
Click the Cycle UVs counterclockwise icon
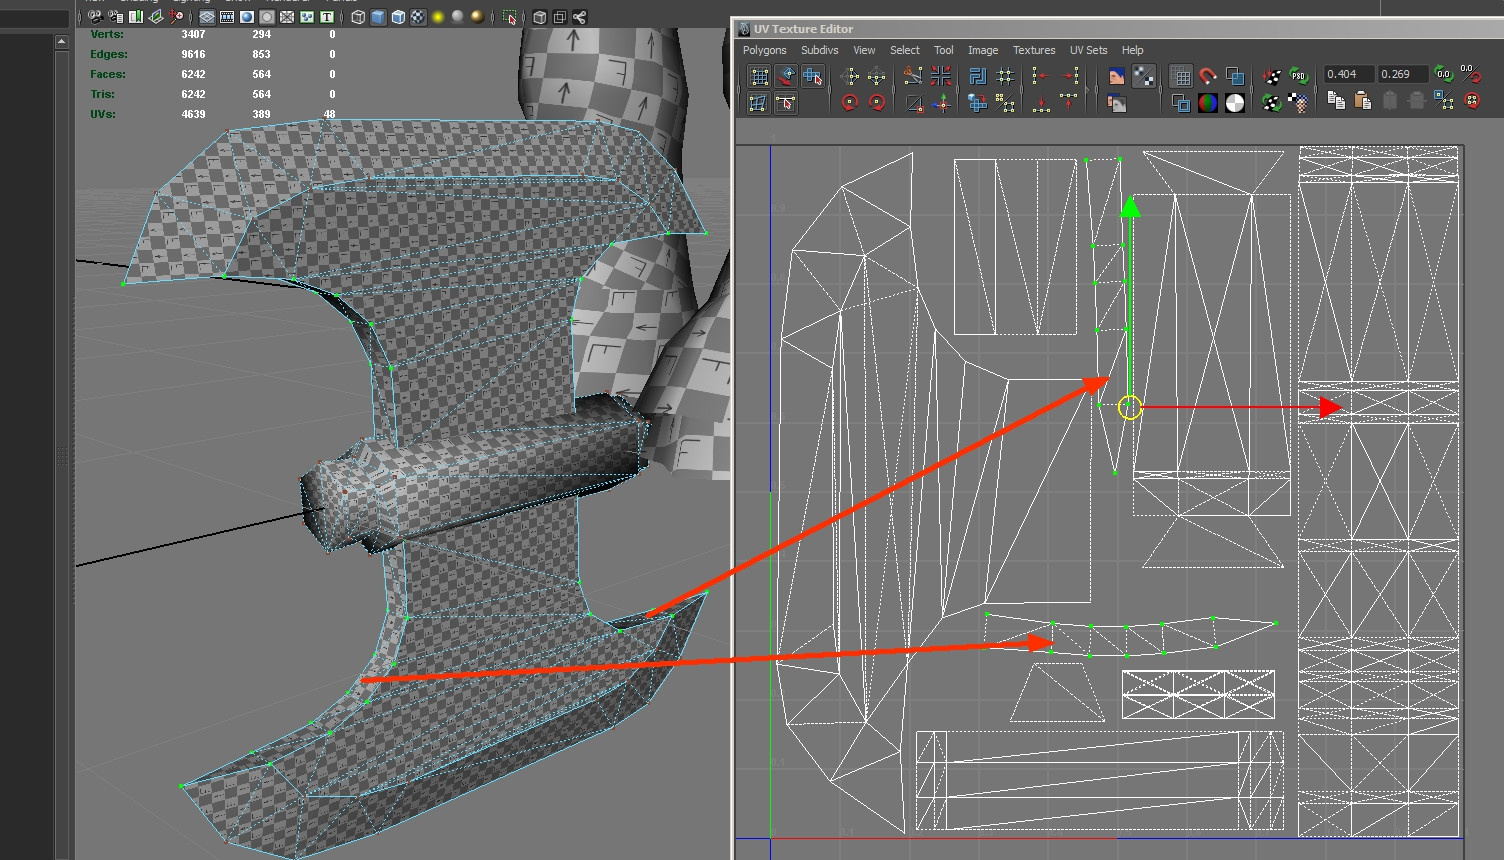coord(1471,100)
